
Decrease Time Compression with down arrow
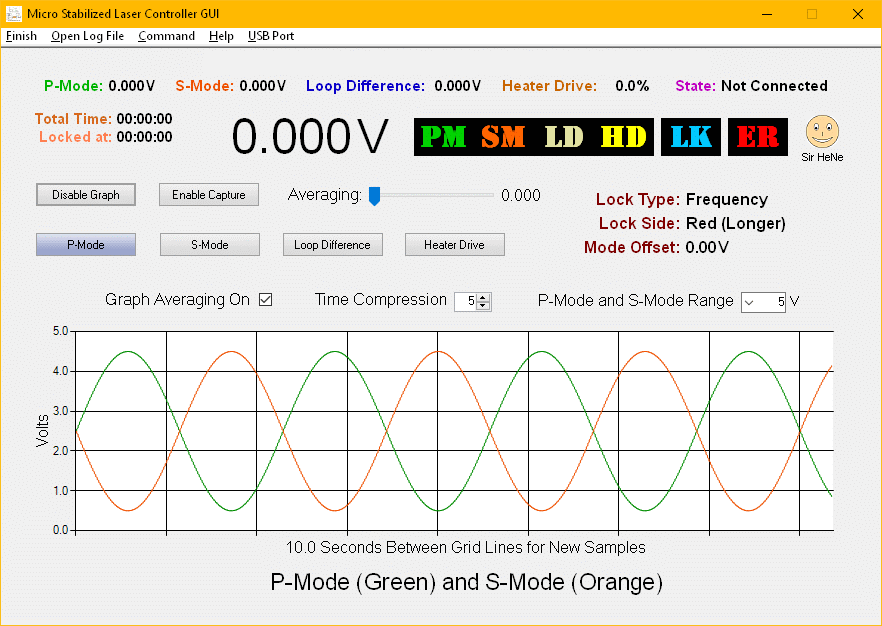click(x=484, y=305)
